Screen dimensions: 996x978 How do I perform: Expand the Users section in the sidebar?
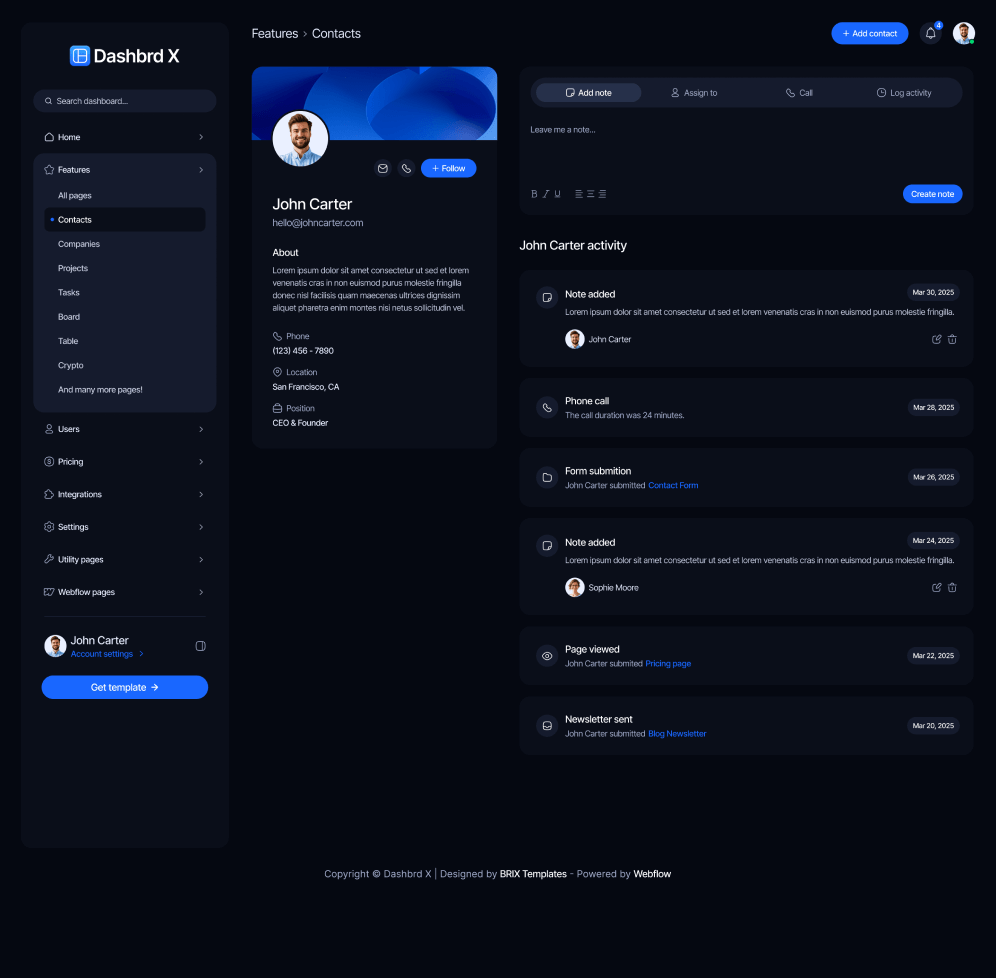[x=124, y=428]
